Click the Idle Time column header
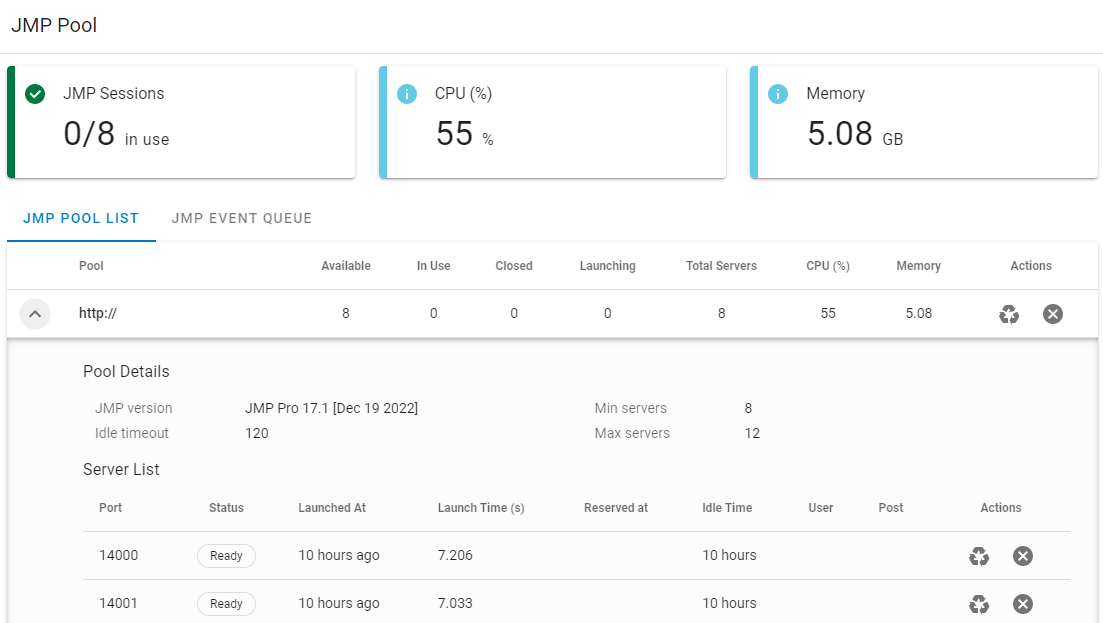Screen dimensions: 1103x623 click(x=727, y=508)
